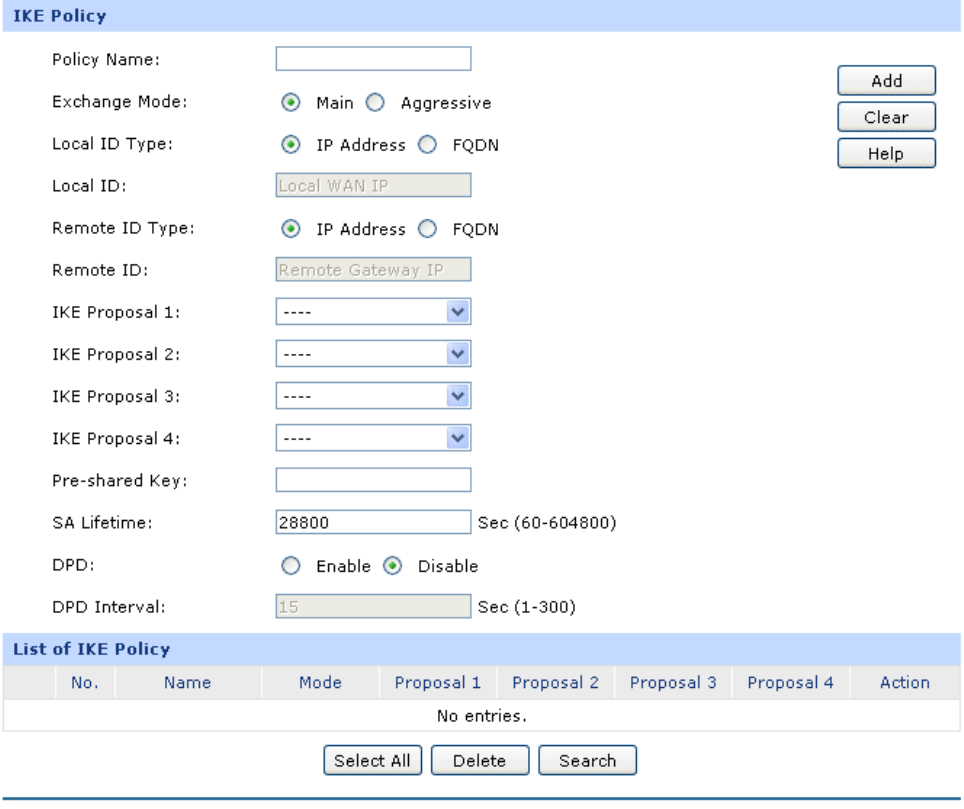Set Remote ID Type to FQDN

click(x=427, y=229)
